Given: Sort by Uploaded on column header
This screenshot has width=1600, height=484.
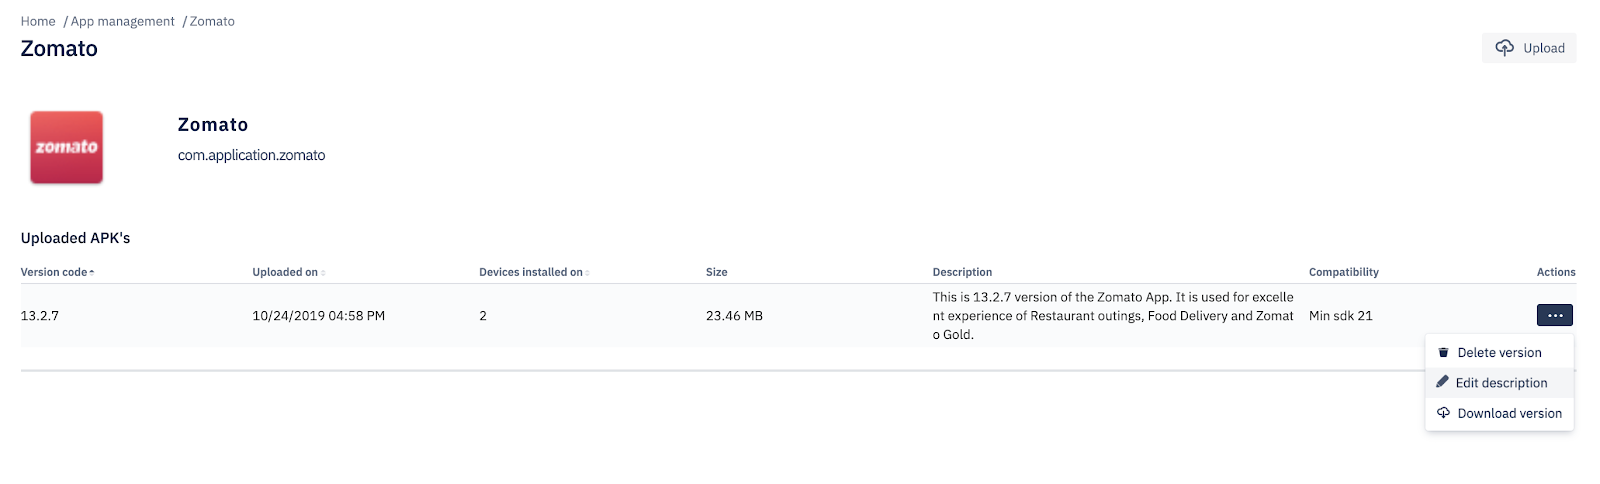Looking at the screenshot, I should (285, 272).
